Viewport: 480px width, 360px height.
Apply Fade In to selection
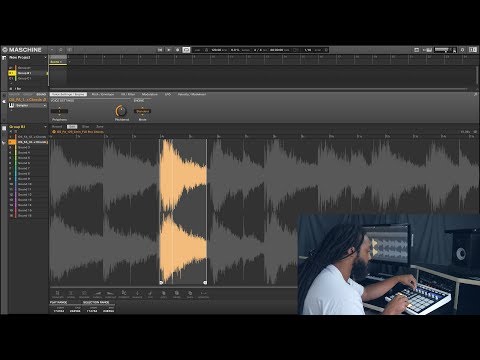click(x=97, y=294)
